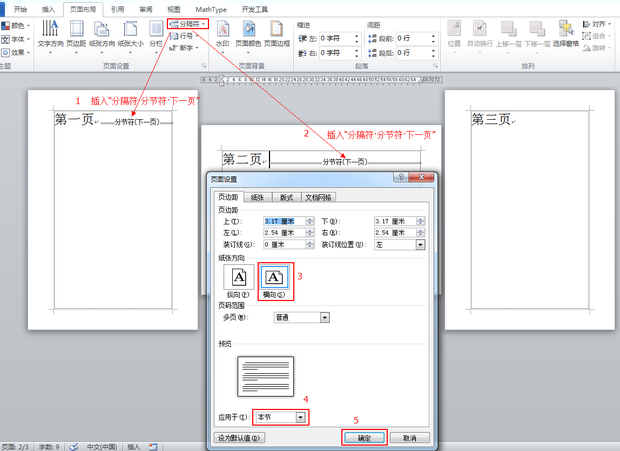Click the OK (确定) button
This screenshot has height=451, width=620.
point(364,438)
